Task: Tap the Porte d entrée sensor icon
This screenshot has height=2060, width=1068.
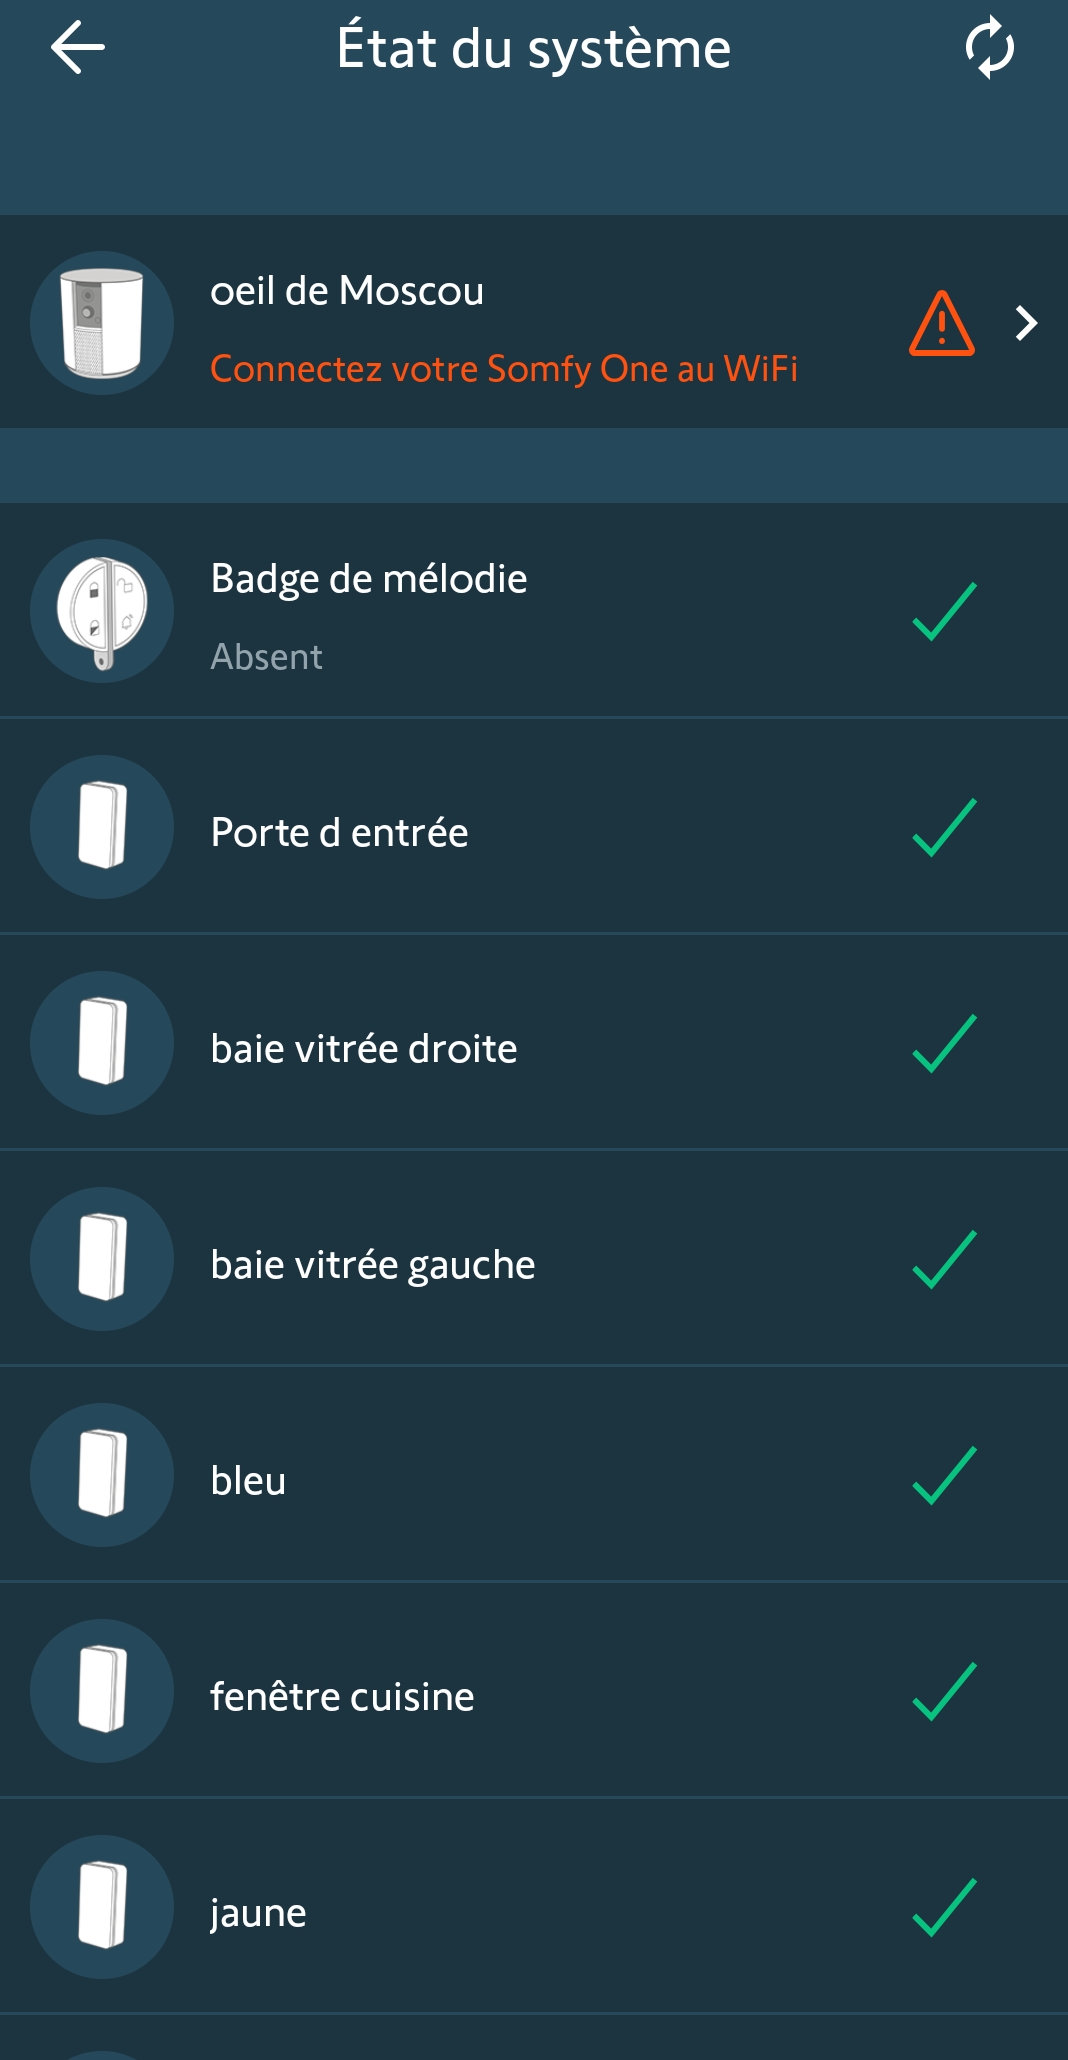Action: tap(102, 827)
